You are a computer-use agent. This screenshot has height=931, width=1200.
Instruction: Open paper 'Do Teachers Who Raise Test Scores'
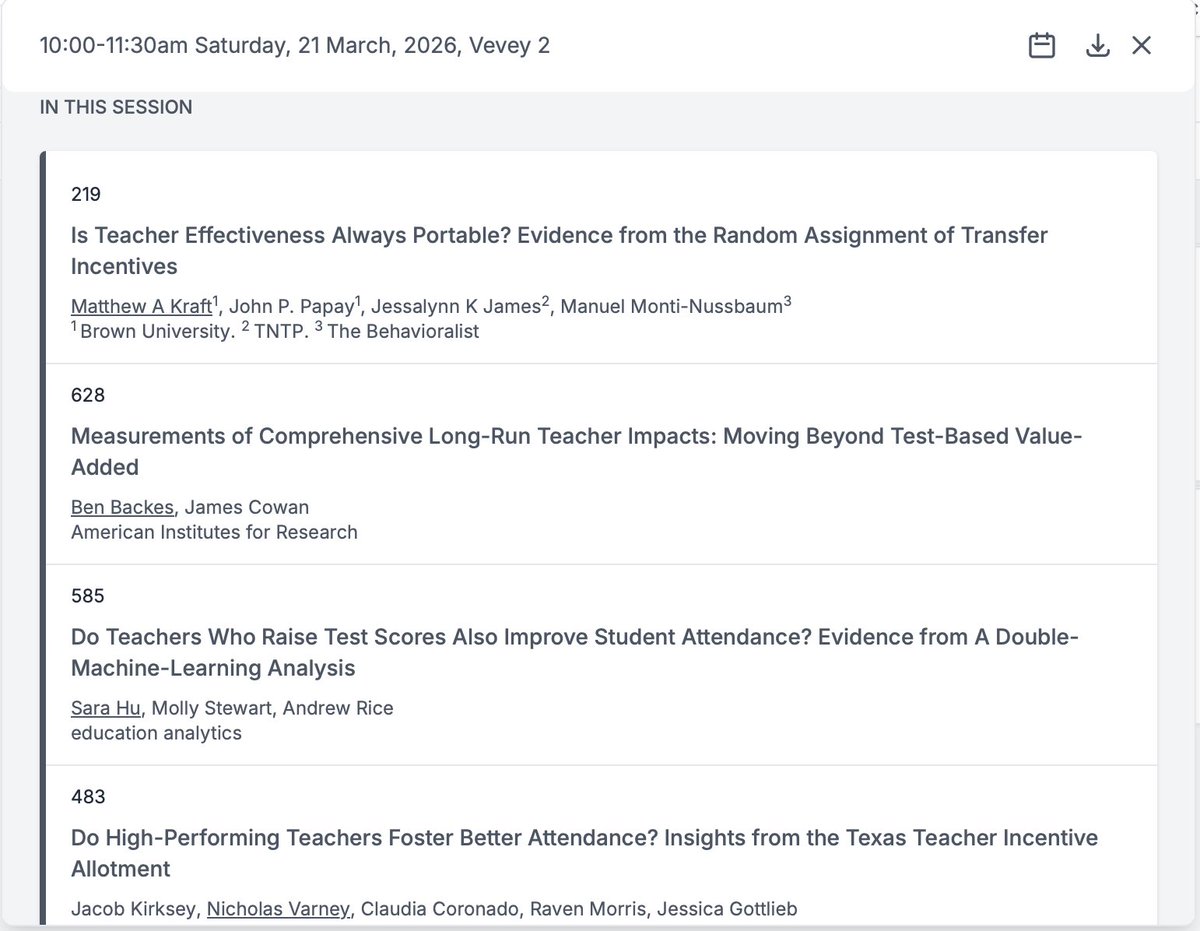click(575, 653)
